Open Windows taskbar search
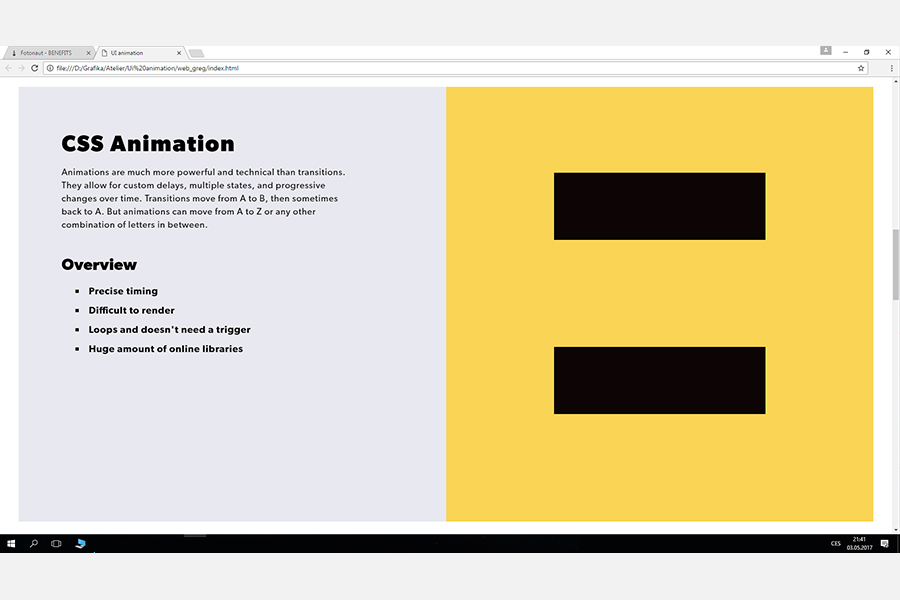900x600 pixels. pyautogui.click(x=34, y=543)
